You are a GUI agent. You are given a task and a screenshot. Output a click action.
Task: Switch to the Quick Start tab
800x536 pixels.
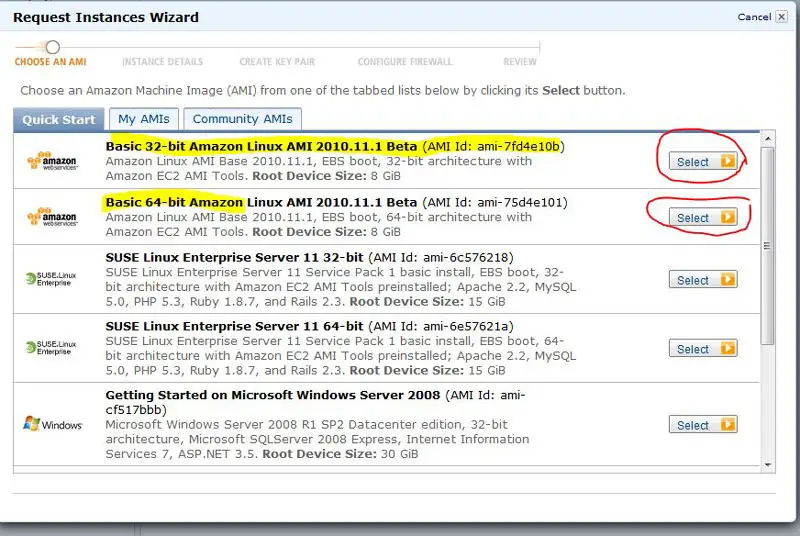click(x=59, y=119)
